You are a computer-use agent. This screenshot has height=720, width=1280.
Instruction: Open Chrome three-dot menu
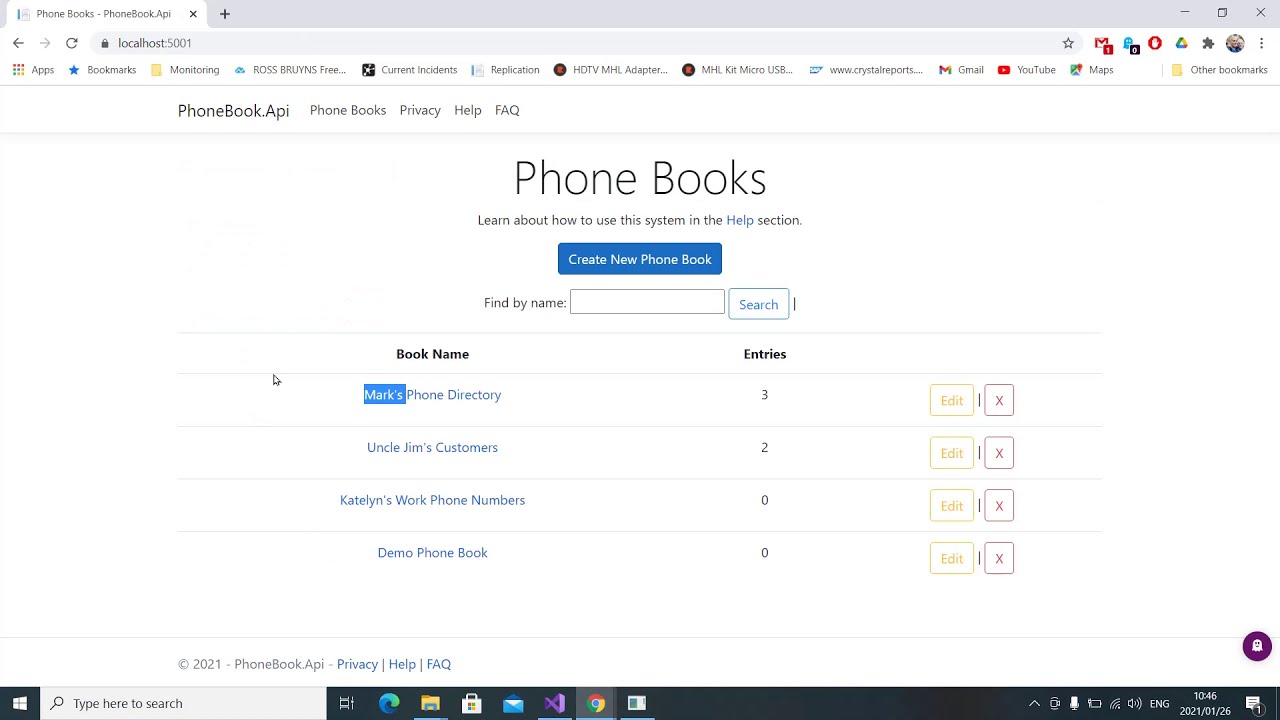click(1262, 43)
